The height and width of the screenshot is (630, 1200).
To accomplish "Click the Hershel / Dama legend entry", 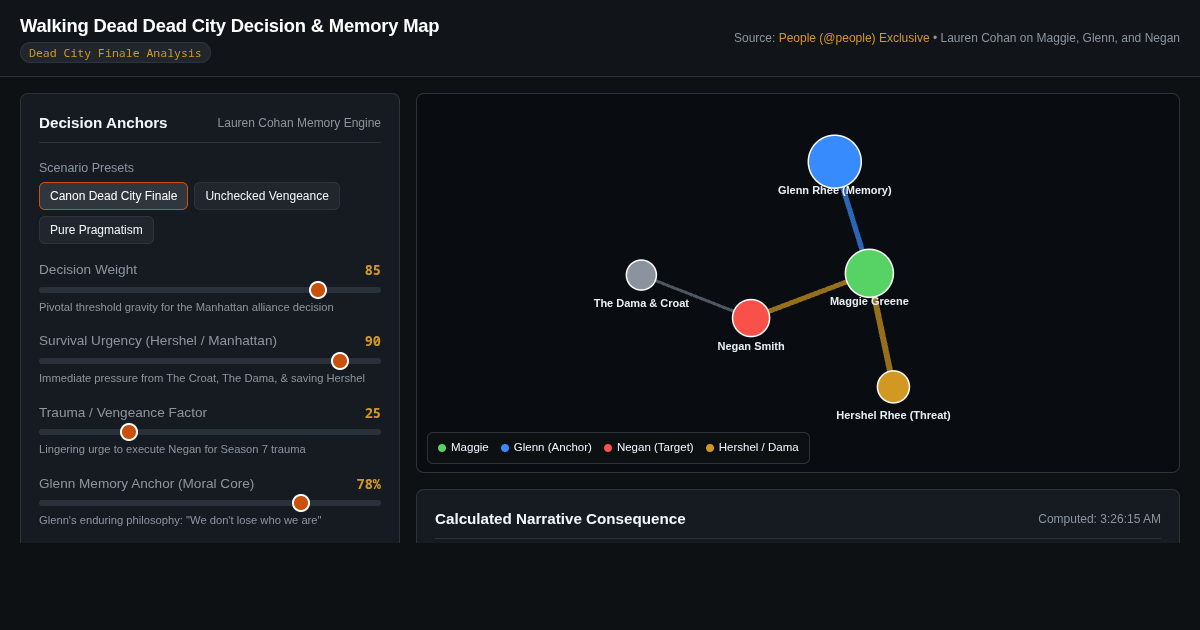I will coord(752,447).
